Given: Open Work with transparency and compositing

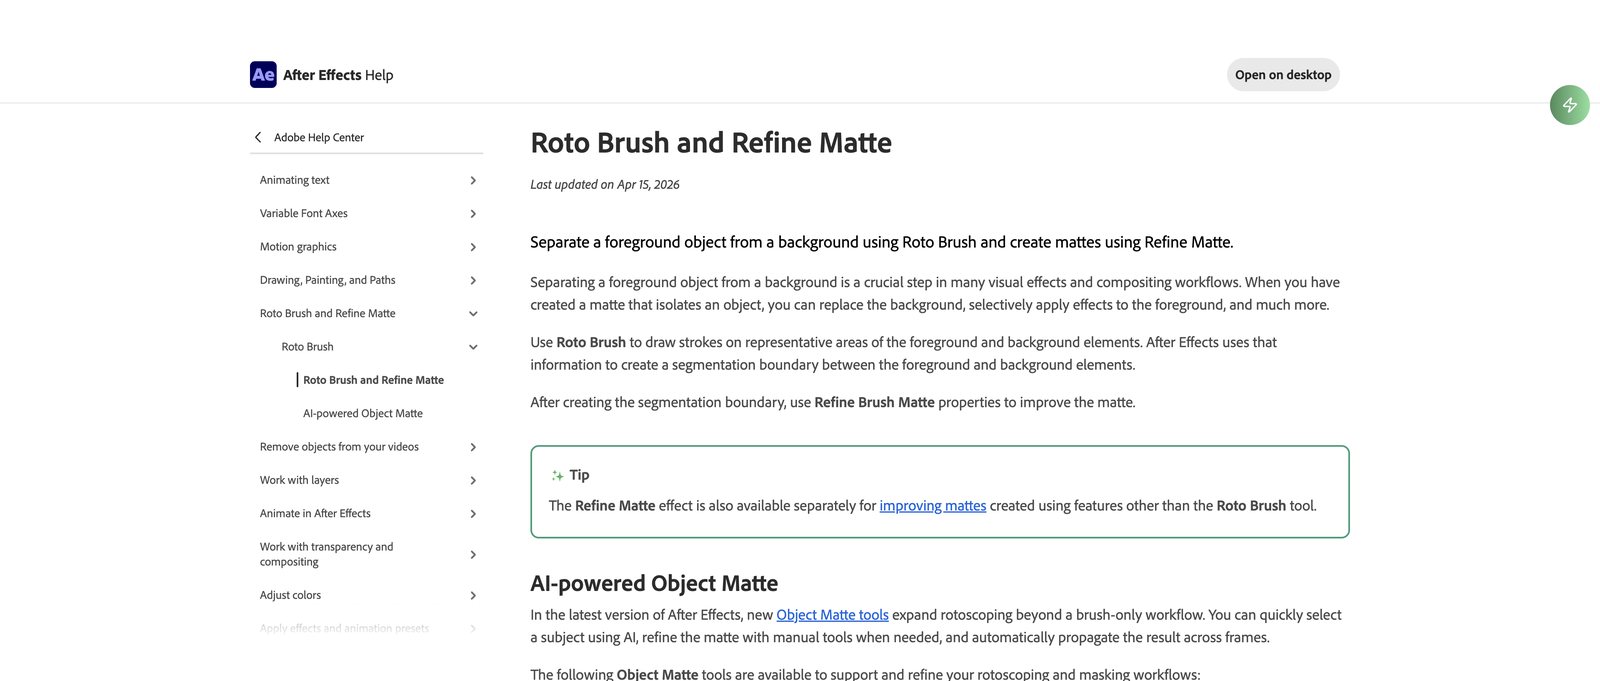Looking at the screenshot, I should click(x=326, y=554).
